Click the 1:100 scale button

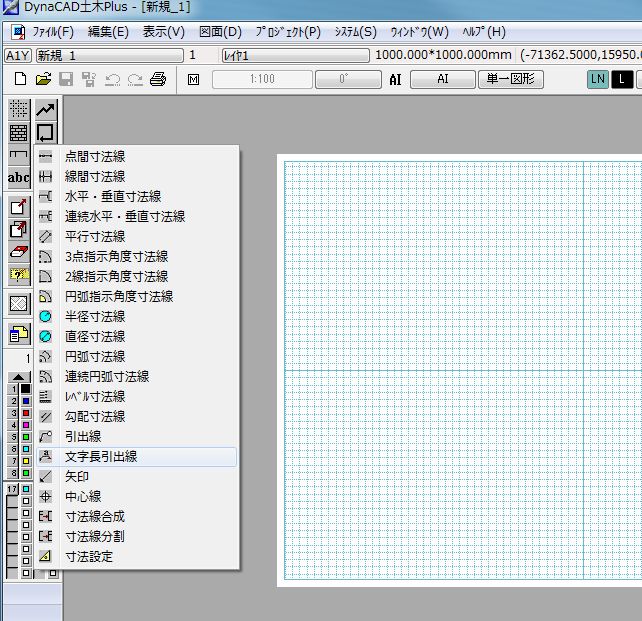262,79
